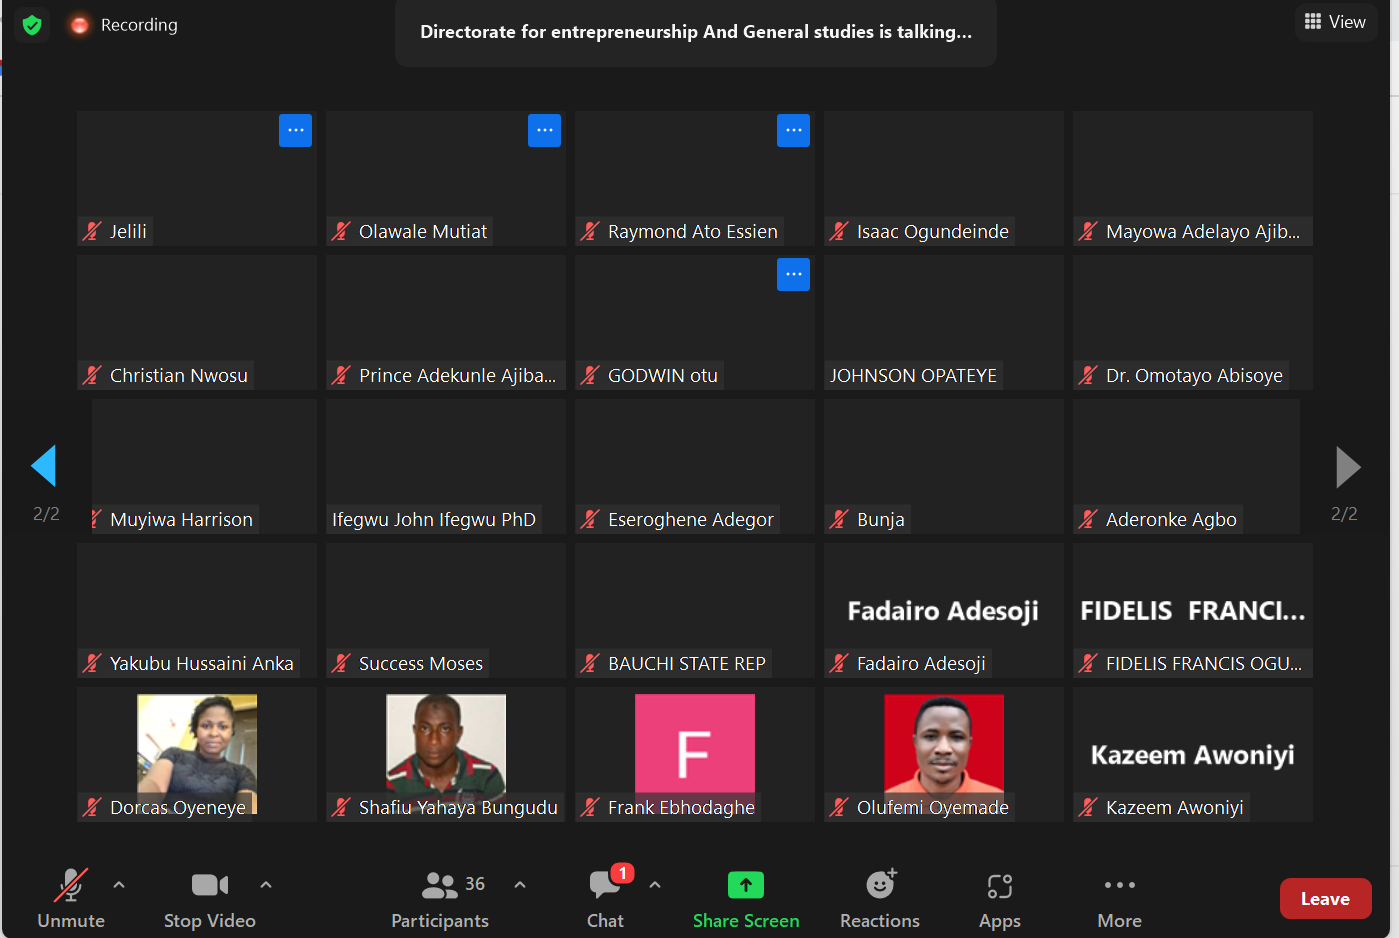Open the Participants panel icon
The image size is (1399, 938).
tap(440, 885)
